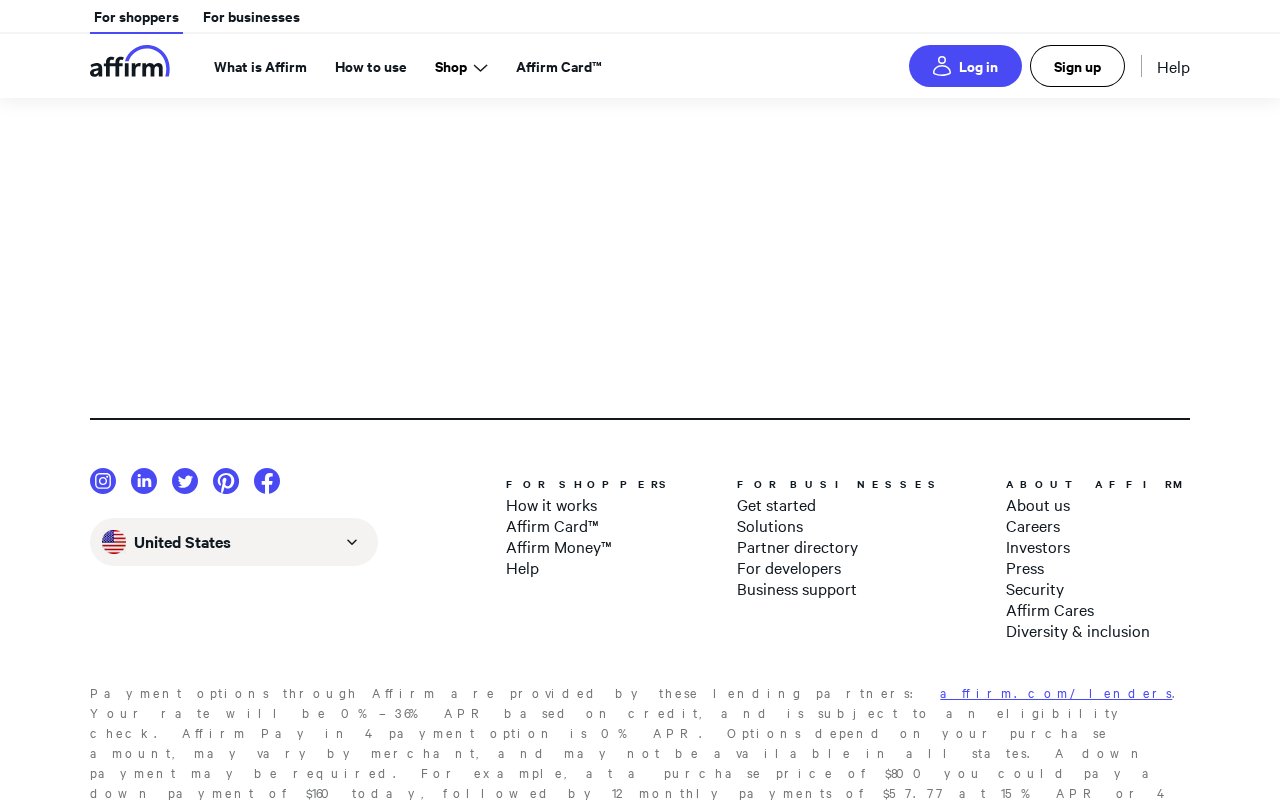The width and height of the screenshot is (1280, 800).
Task: Open Affirm's Instagram page icon
Action: coord(103,481)
